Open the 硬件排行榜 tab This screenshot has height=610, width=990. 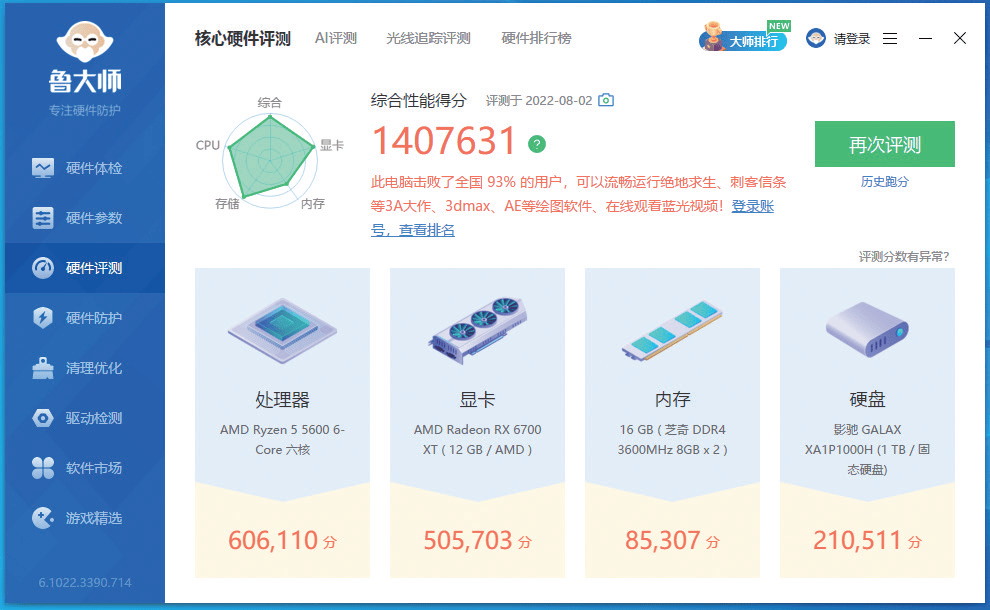click(536, 38)
